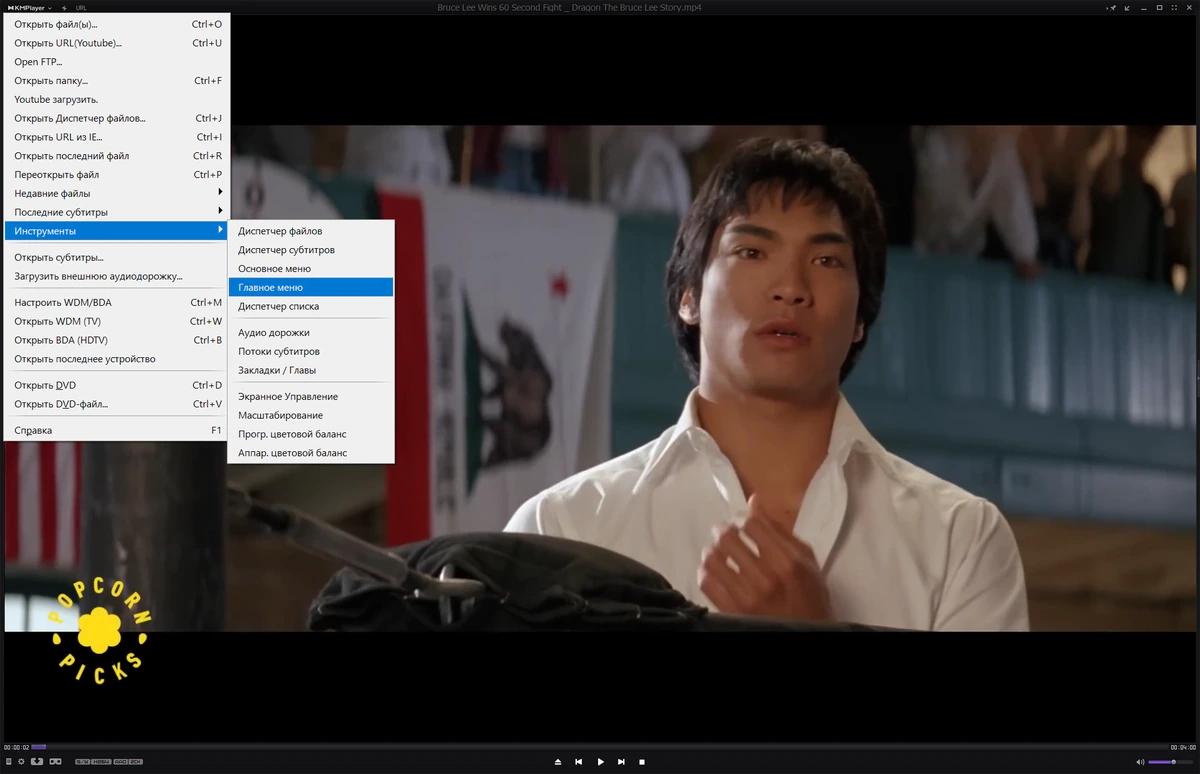1200x774 pixels.
Task: Click the video capture icon in bottom bar
Action: pos(37,762)
